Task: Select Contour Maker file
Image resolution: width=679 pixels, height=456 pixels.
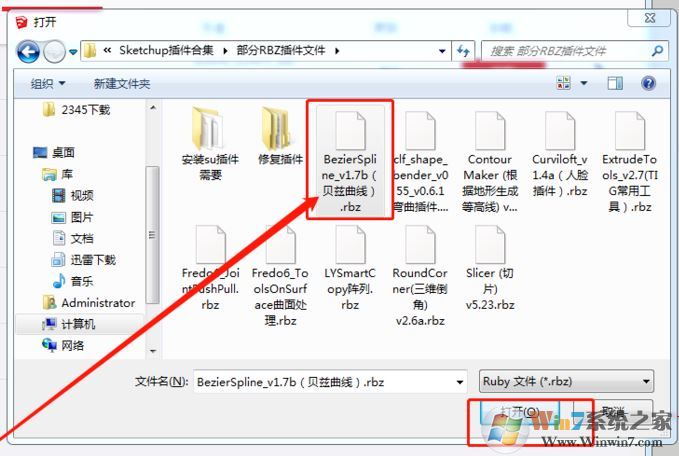Action: pyautogui.click(x=490, y=161)
